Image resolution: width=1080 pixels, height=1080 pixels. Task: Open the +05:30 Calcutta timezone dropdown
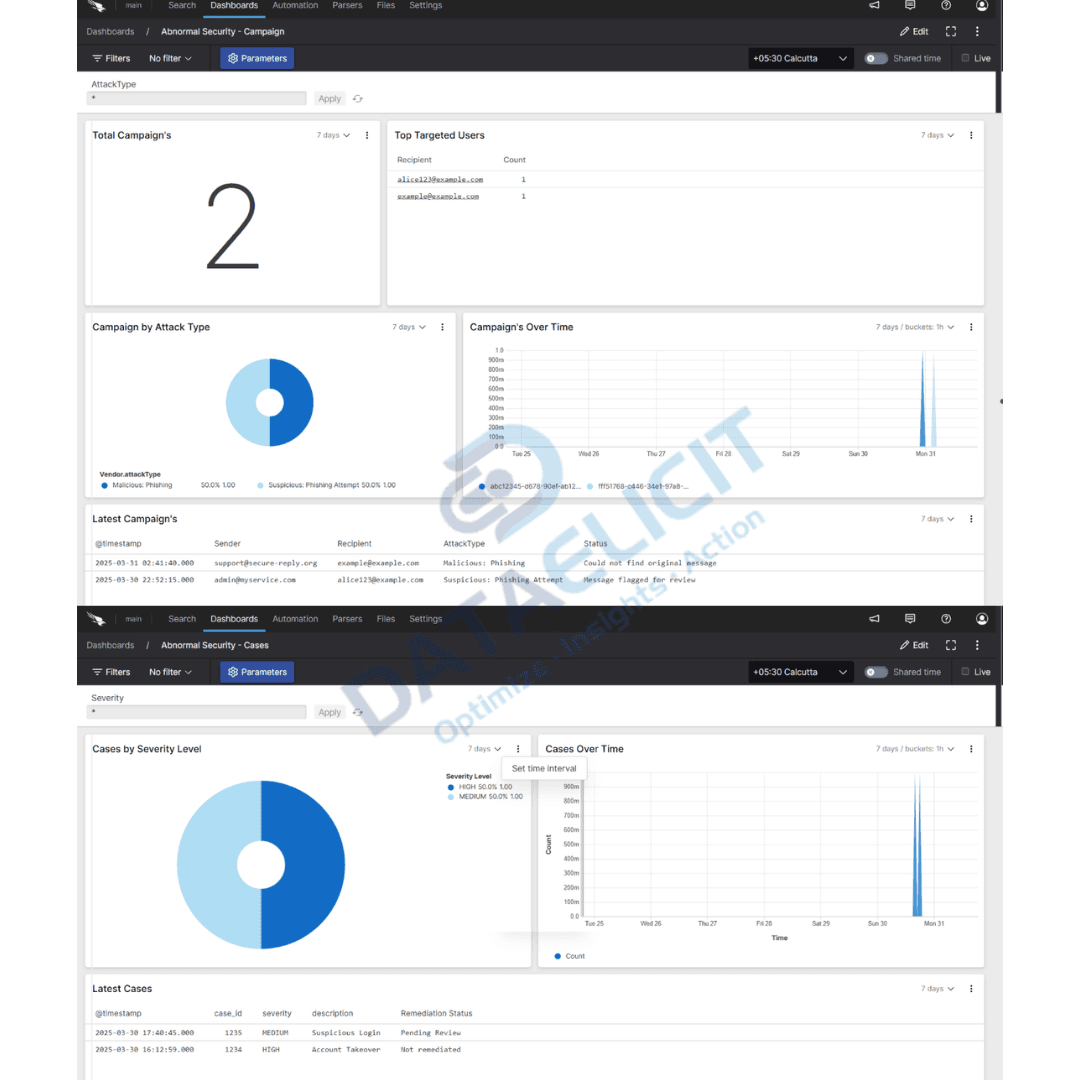798,58
